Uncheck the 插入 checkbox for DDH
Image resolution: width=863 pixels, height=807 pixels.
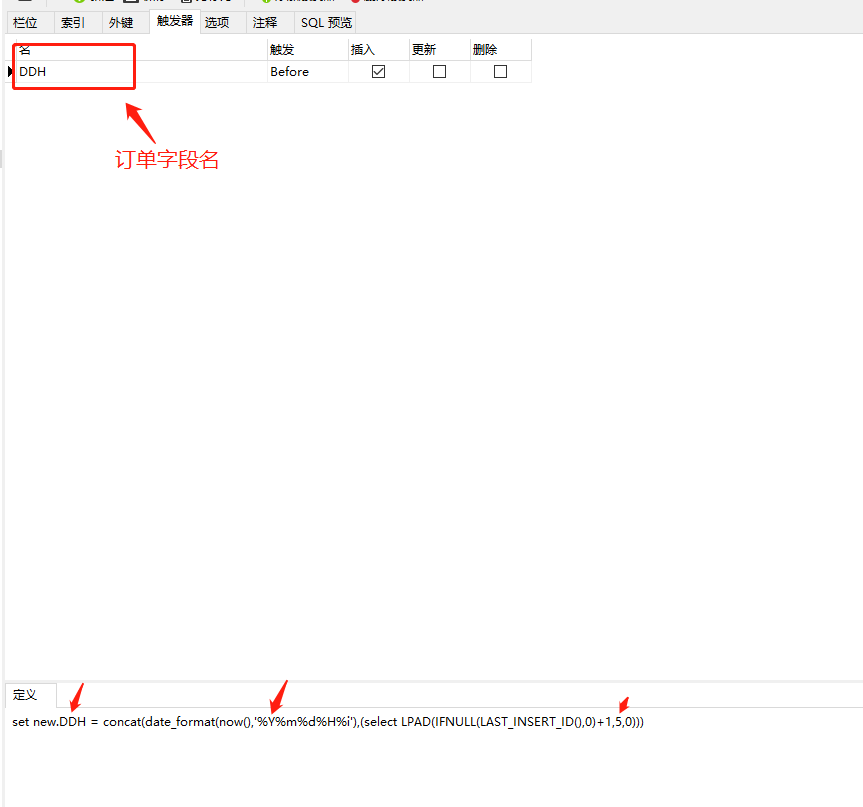(x=378, y=72)
